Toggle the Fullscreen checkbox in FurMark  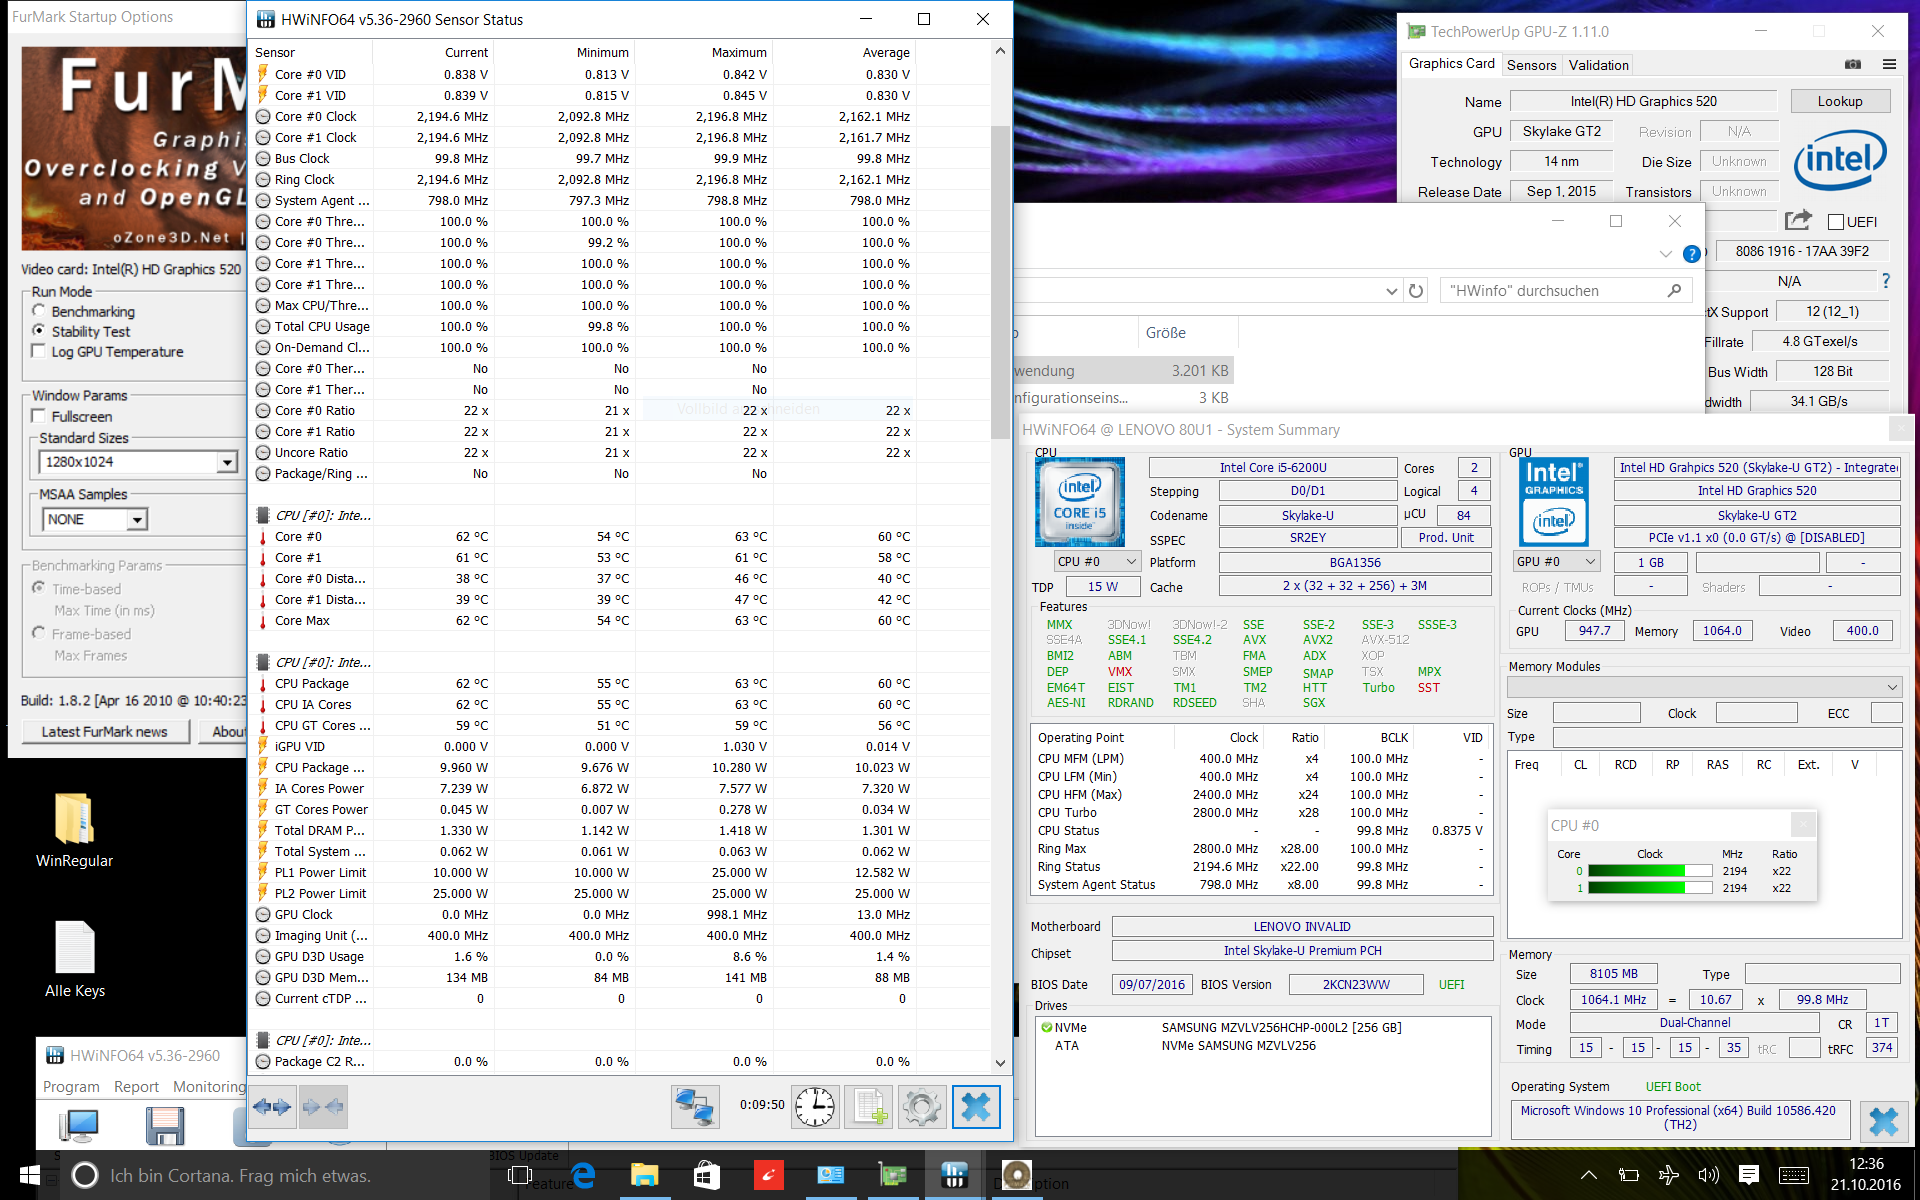[x=39, y=416]
